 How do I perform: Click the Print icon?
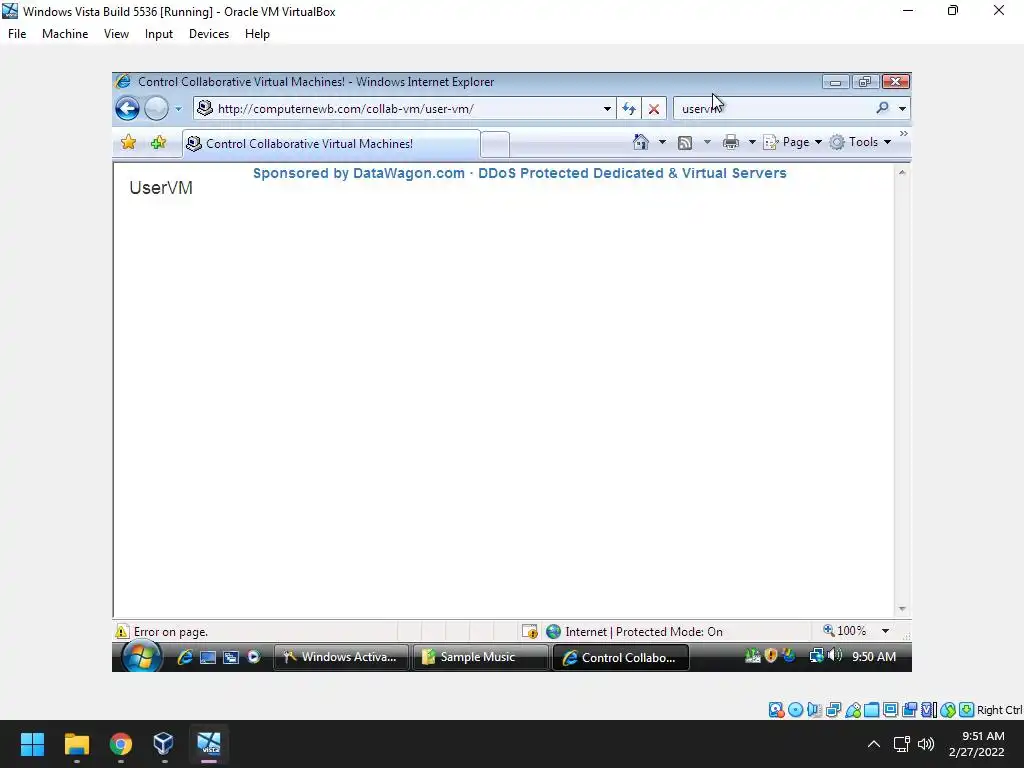point(731,142)
